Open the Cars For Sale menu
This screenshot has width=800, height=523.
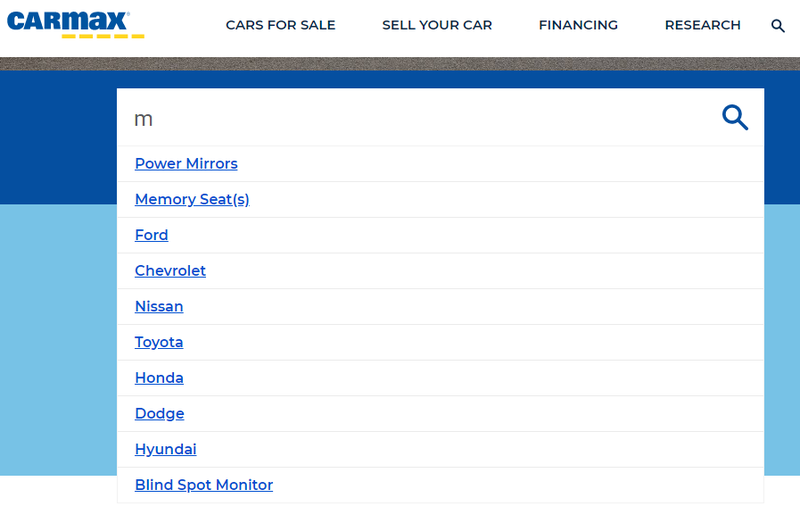point(281,25)
